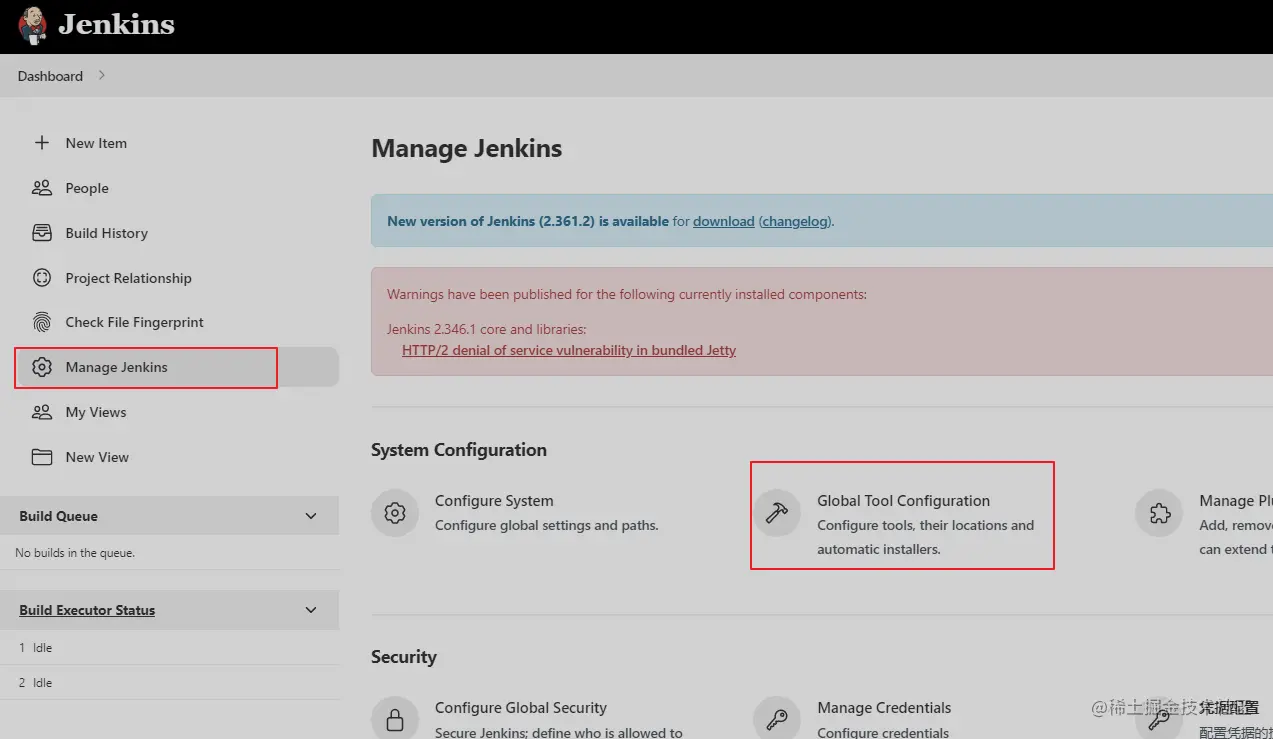1273x739 pixels.
Task: Click the Configure Global Security lock icon
Action: (x=395, y=719)
